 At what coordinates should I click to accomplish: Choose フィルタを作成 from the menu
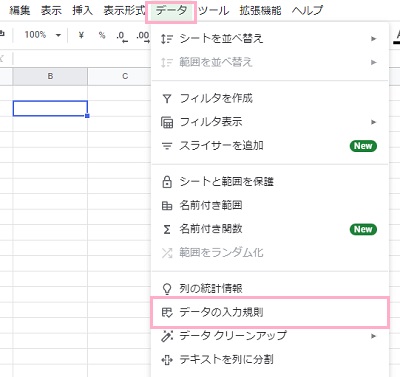pos(270,99)
